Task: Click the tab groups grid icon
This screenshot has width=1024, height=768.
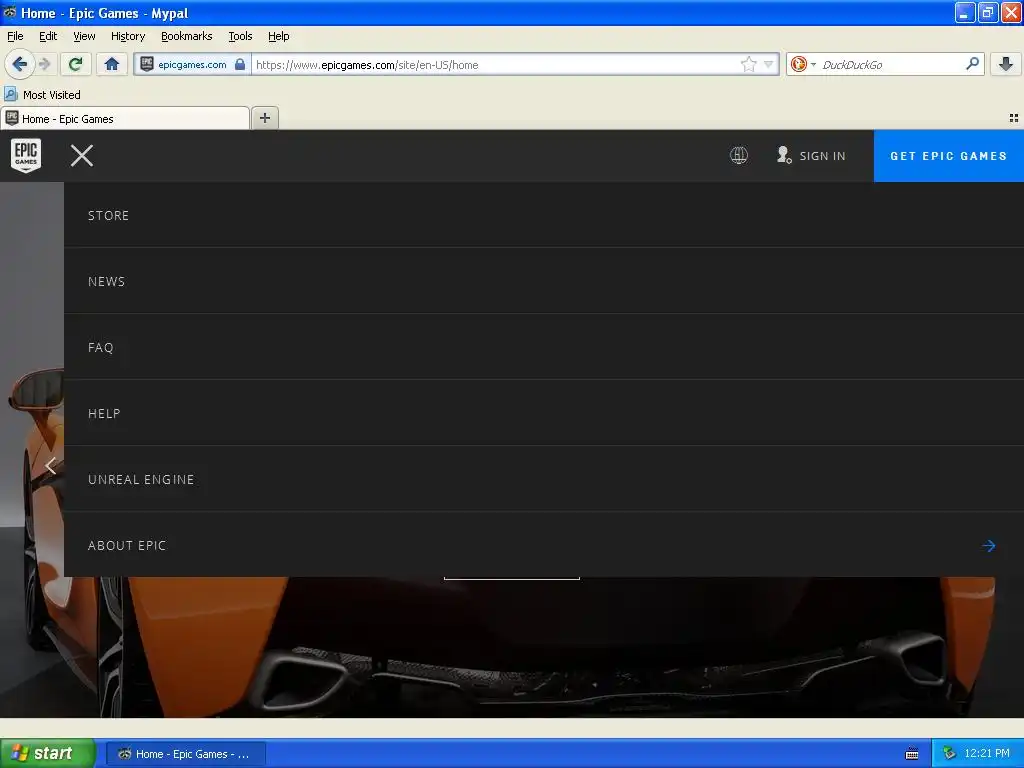Action: click(1014, 118)
